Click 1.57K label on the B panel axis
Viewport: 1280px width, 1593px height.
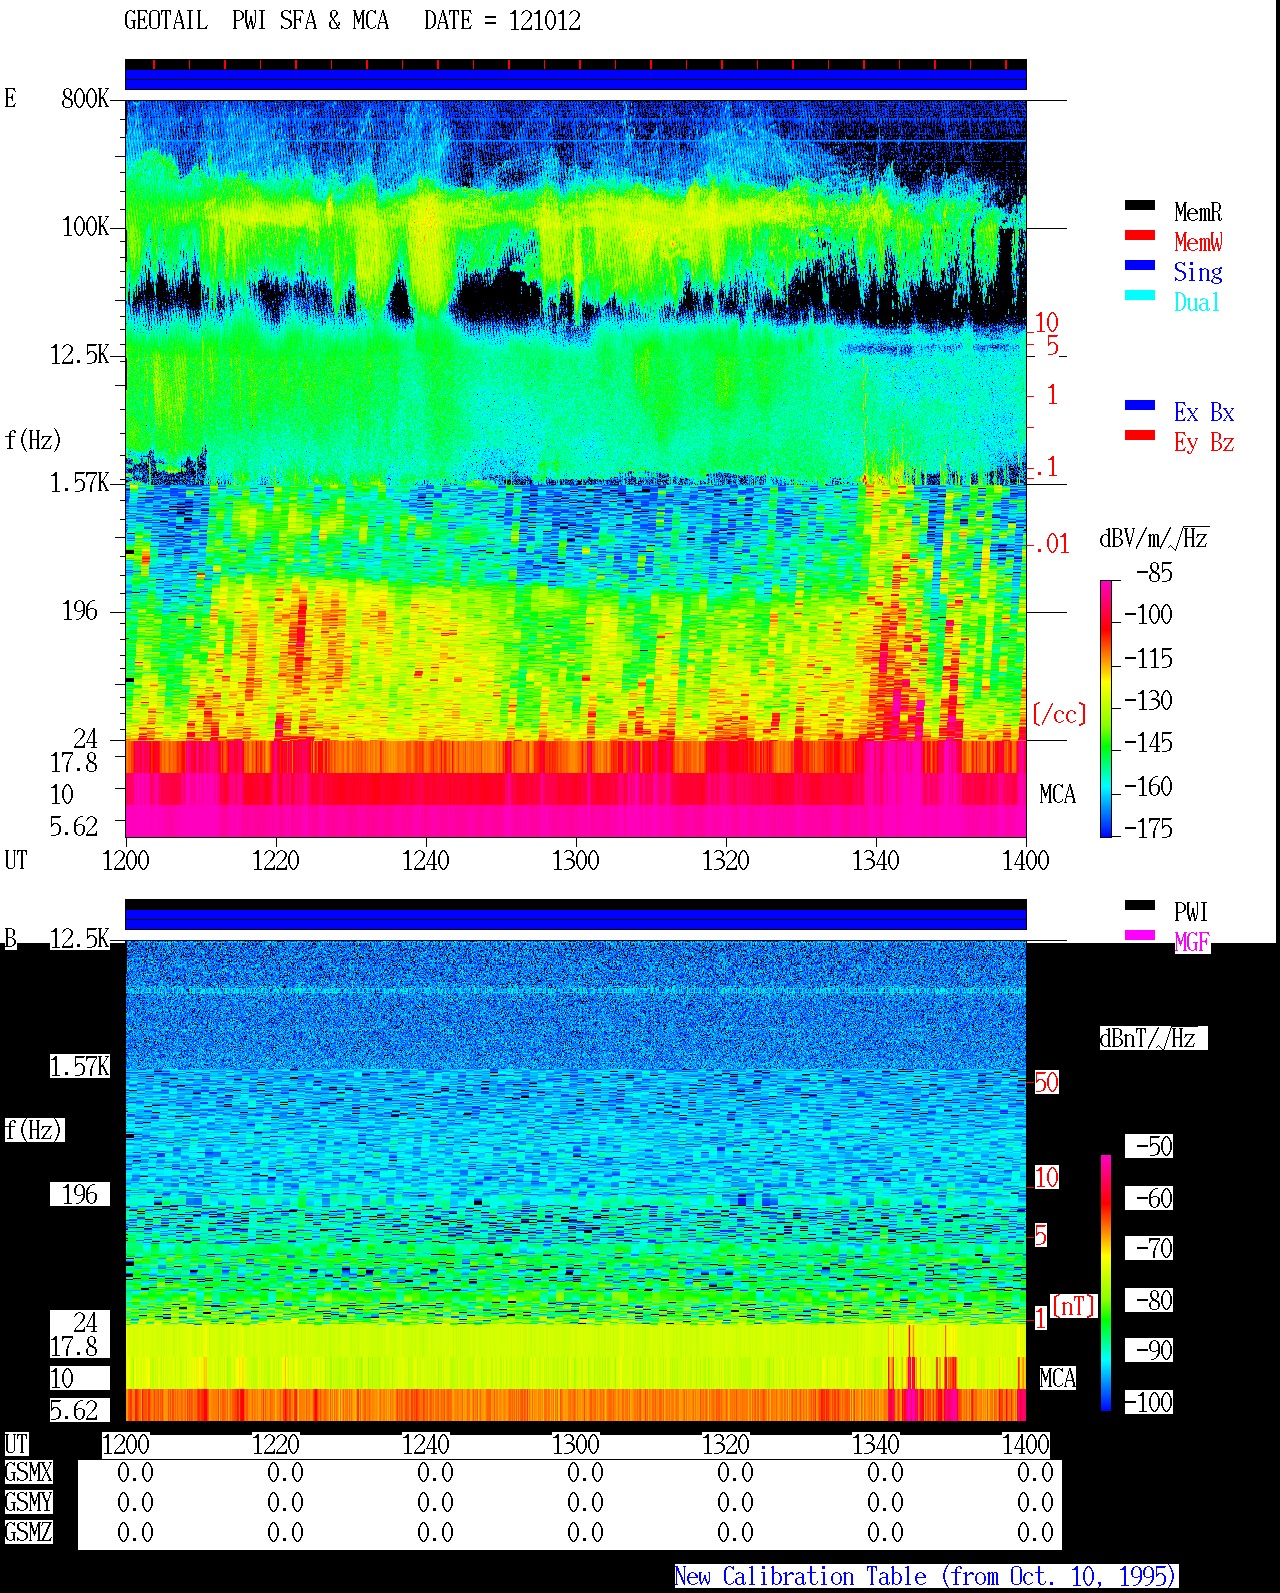click(80, 1067)
